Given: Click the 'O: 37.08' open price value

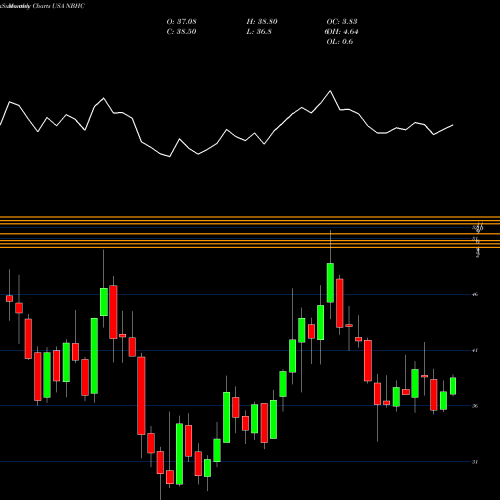Looking at the screenshot, I should click(x=182, y=21).
